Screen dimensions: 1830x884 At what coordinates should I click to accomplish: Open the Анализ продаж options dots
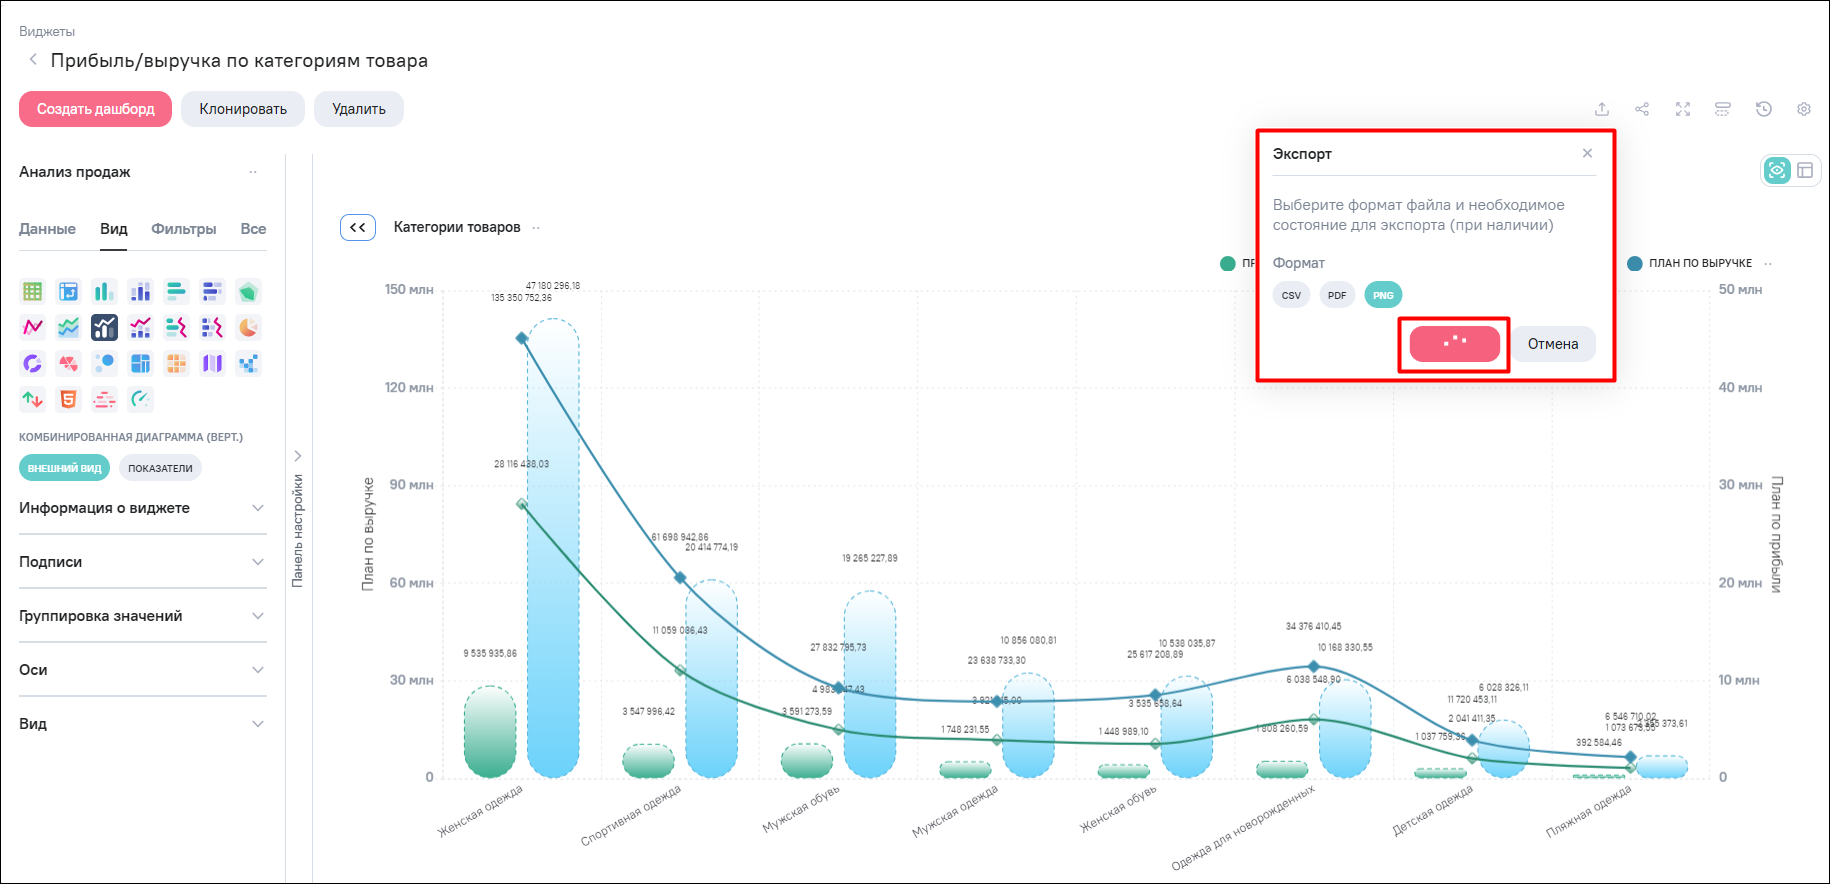click(253, 172)
